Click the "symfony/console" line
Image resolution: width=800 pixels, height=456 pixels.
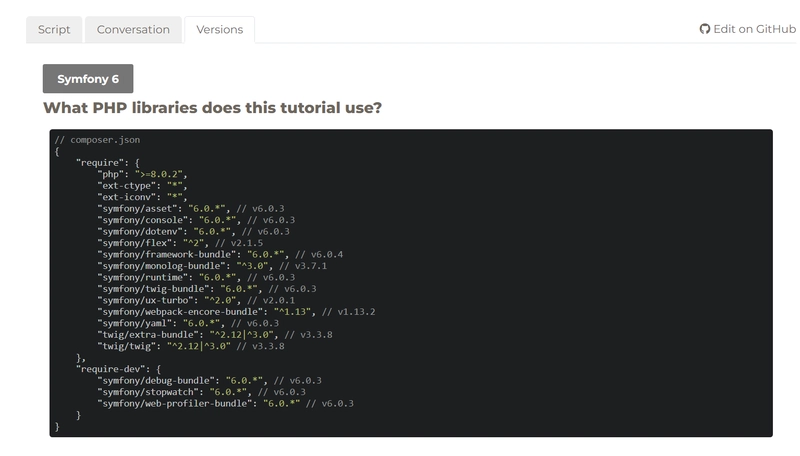[x=196, y=220]
